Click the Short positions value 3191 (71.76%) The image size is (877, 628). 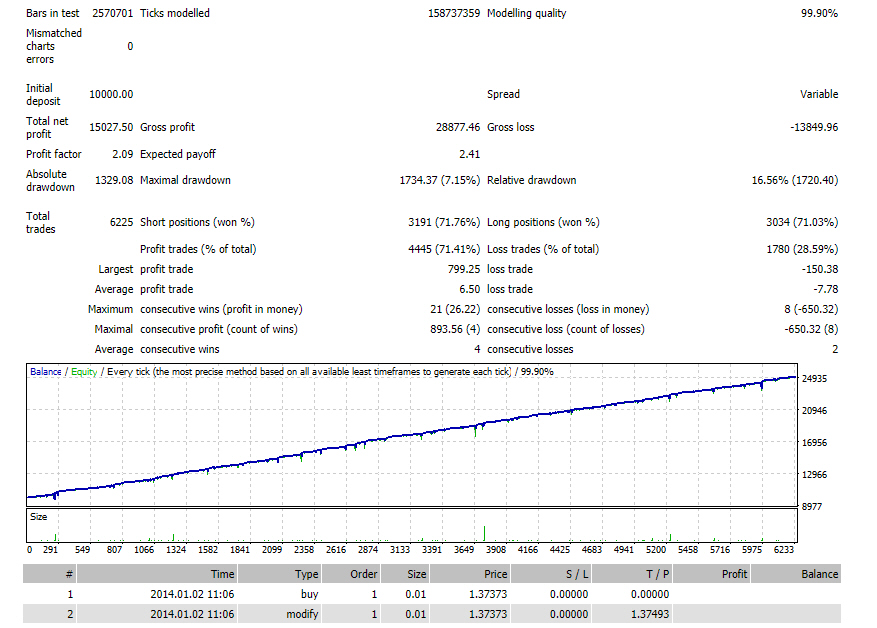coord(444,222)
